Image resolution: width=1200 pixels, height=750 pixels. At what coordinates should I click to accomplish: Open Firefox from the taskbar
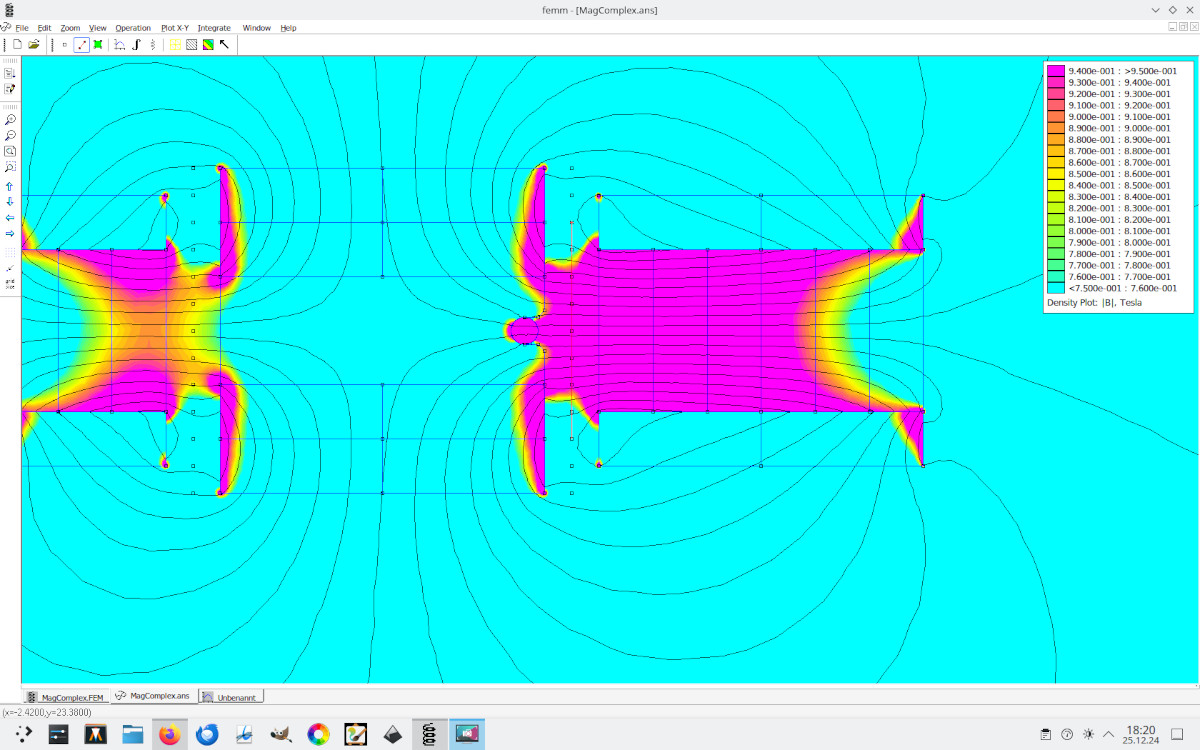pos(170,735)
